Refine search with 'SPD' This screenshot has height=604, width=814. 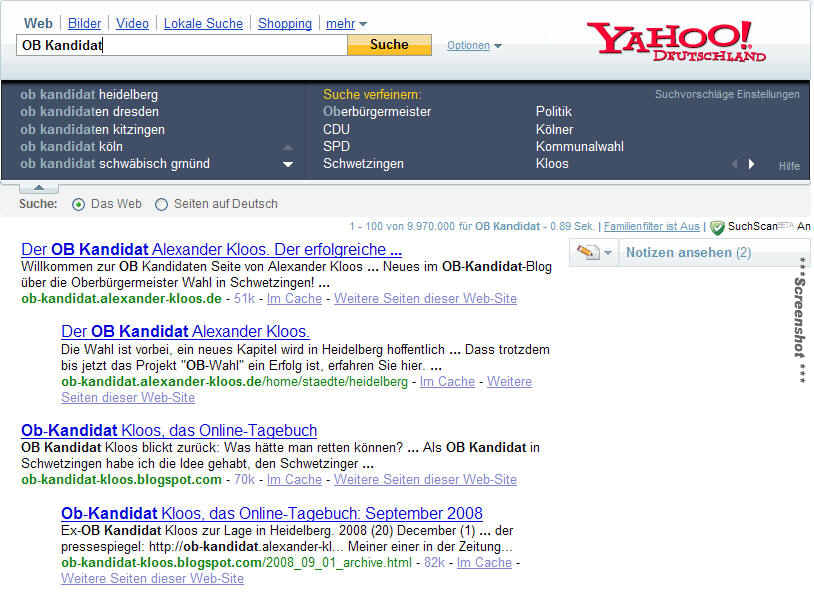336,146
